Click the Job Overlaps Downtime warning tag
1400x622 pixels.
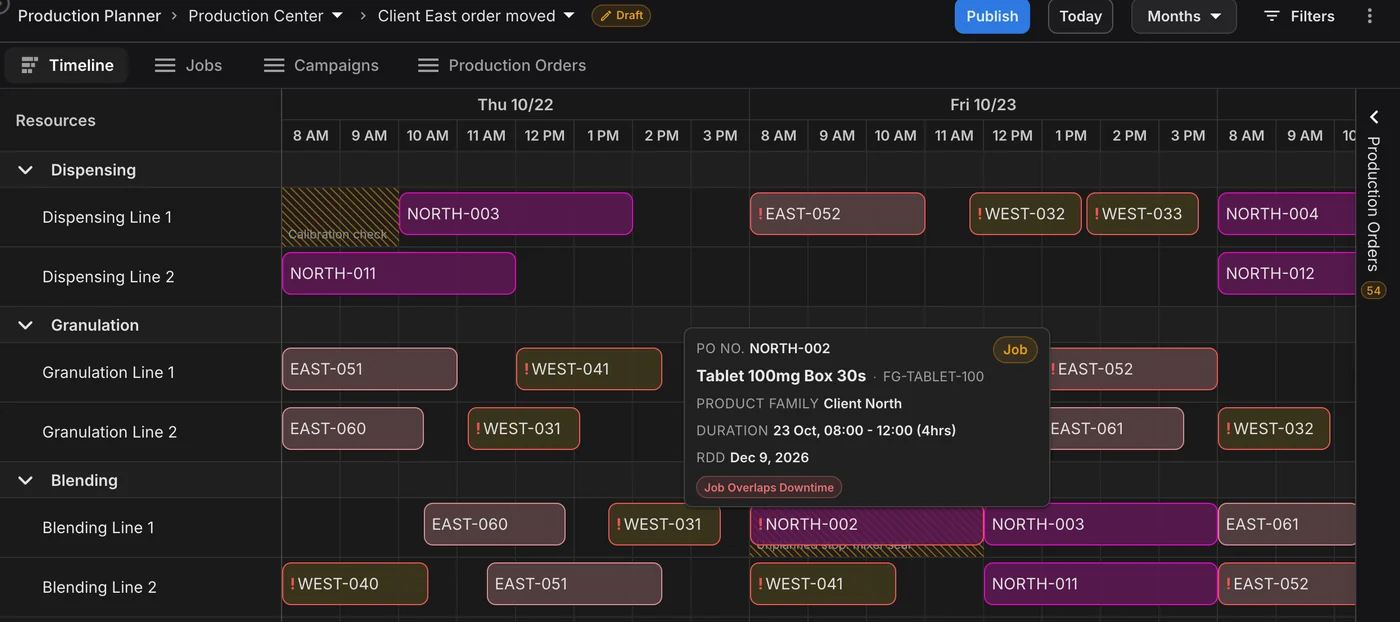(x=769, y=488)
